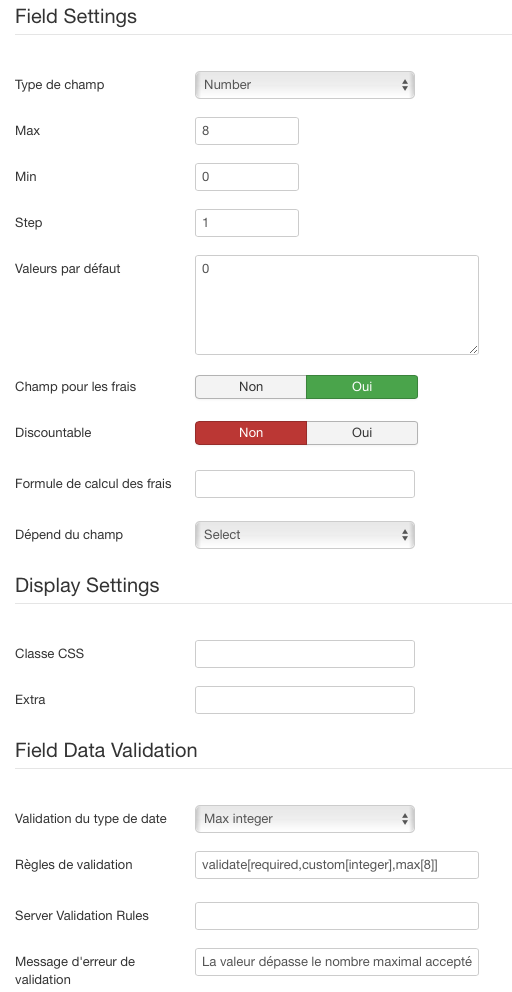Open Validation du type de date dropdown
Viewport: 512px width, 992px height.
coord(304,819)
